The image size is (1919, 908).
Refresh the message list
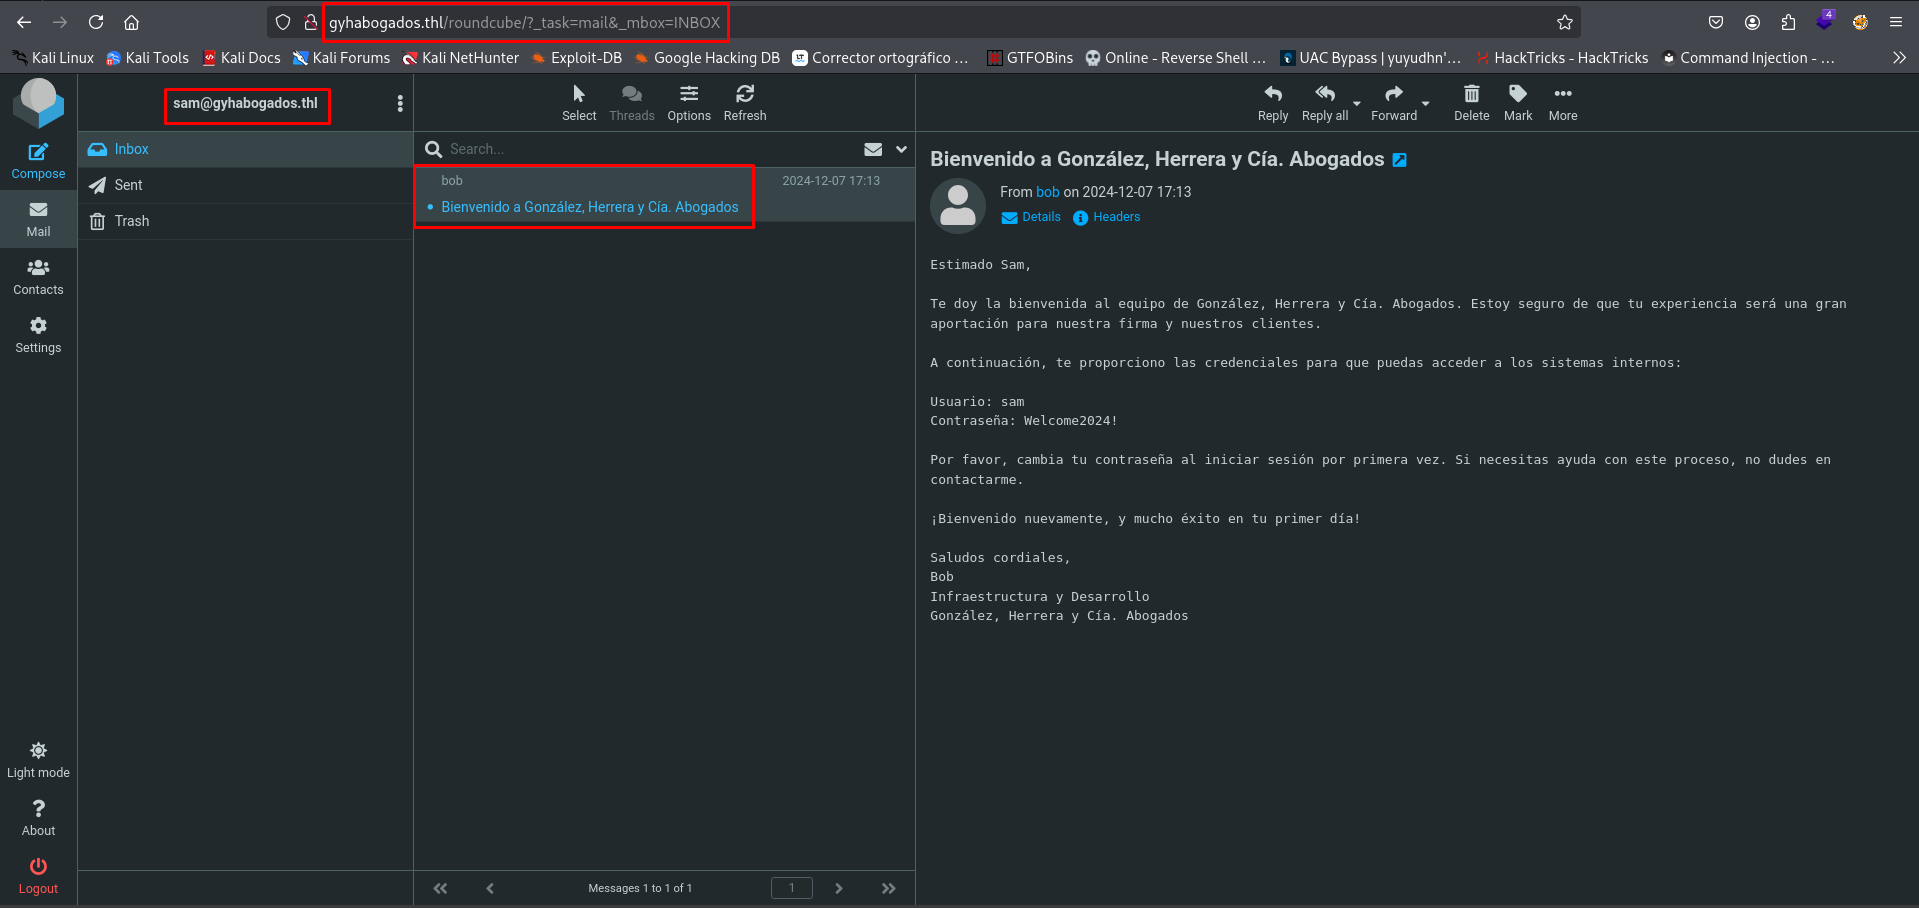744,102
